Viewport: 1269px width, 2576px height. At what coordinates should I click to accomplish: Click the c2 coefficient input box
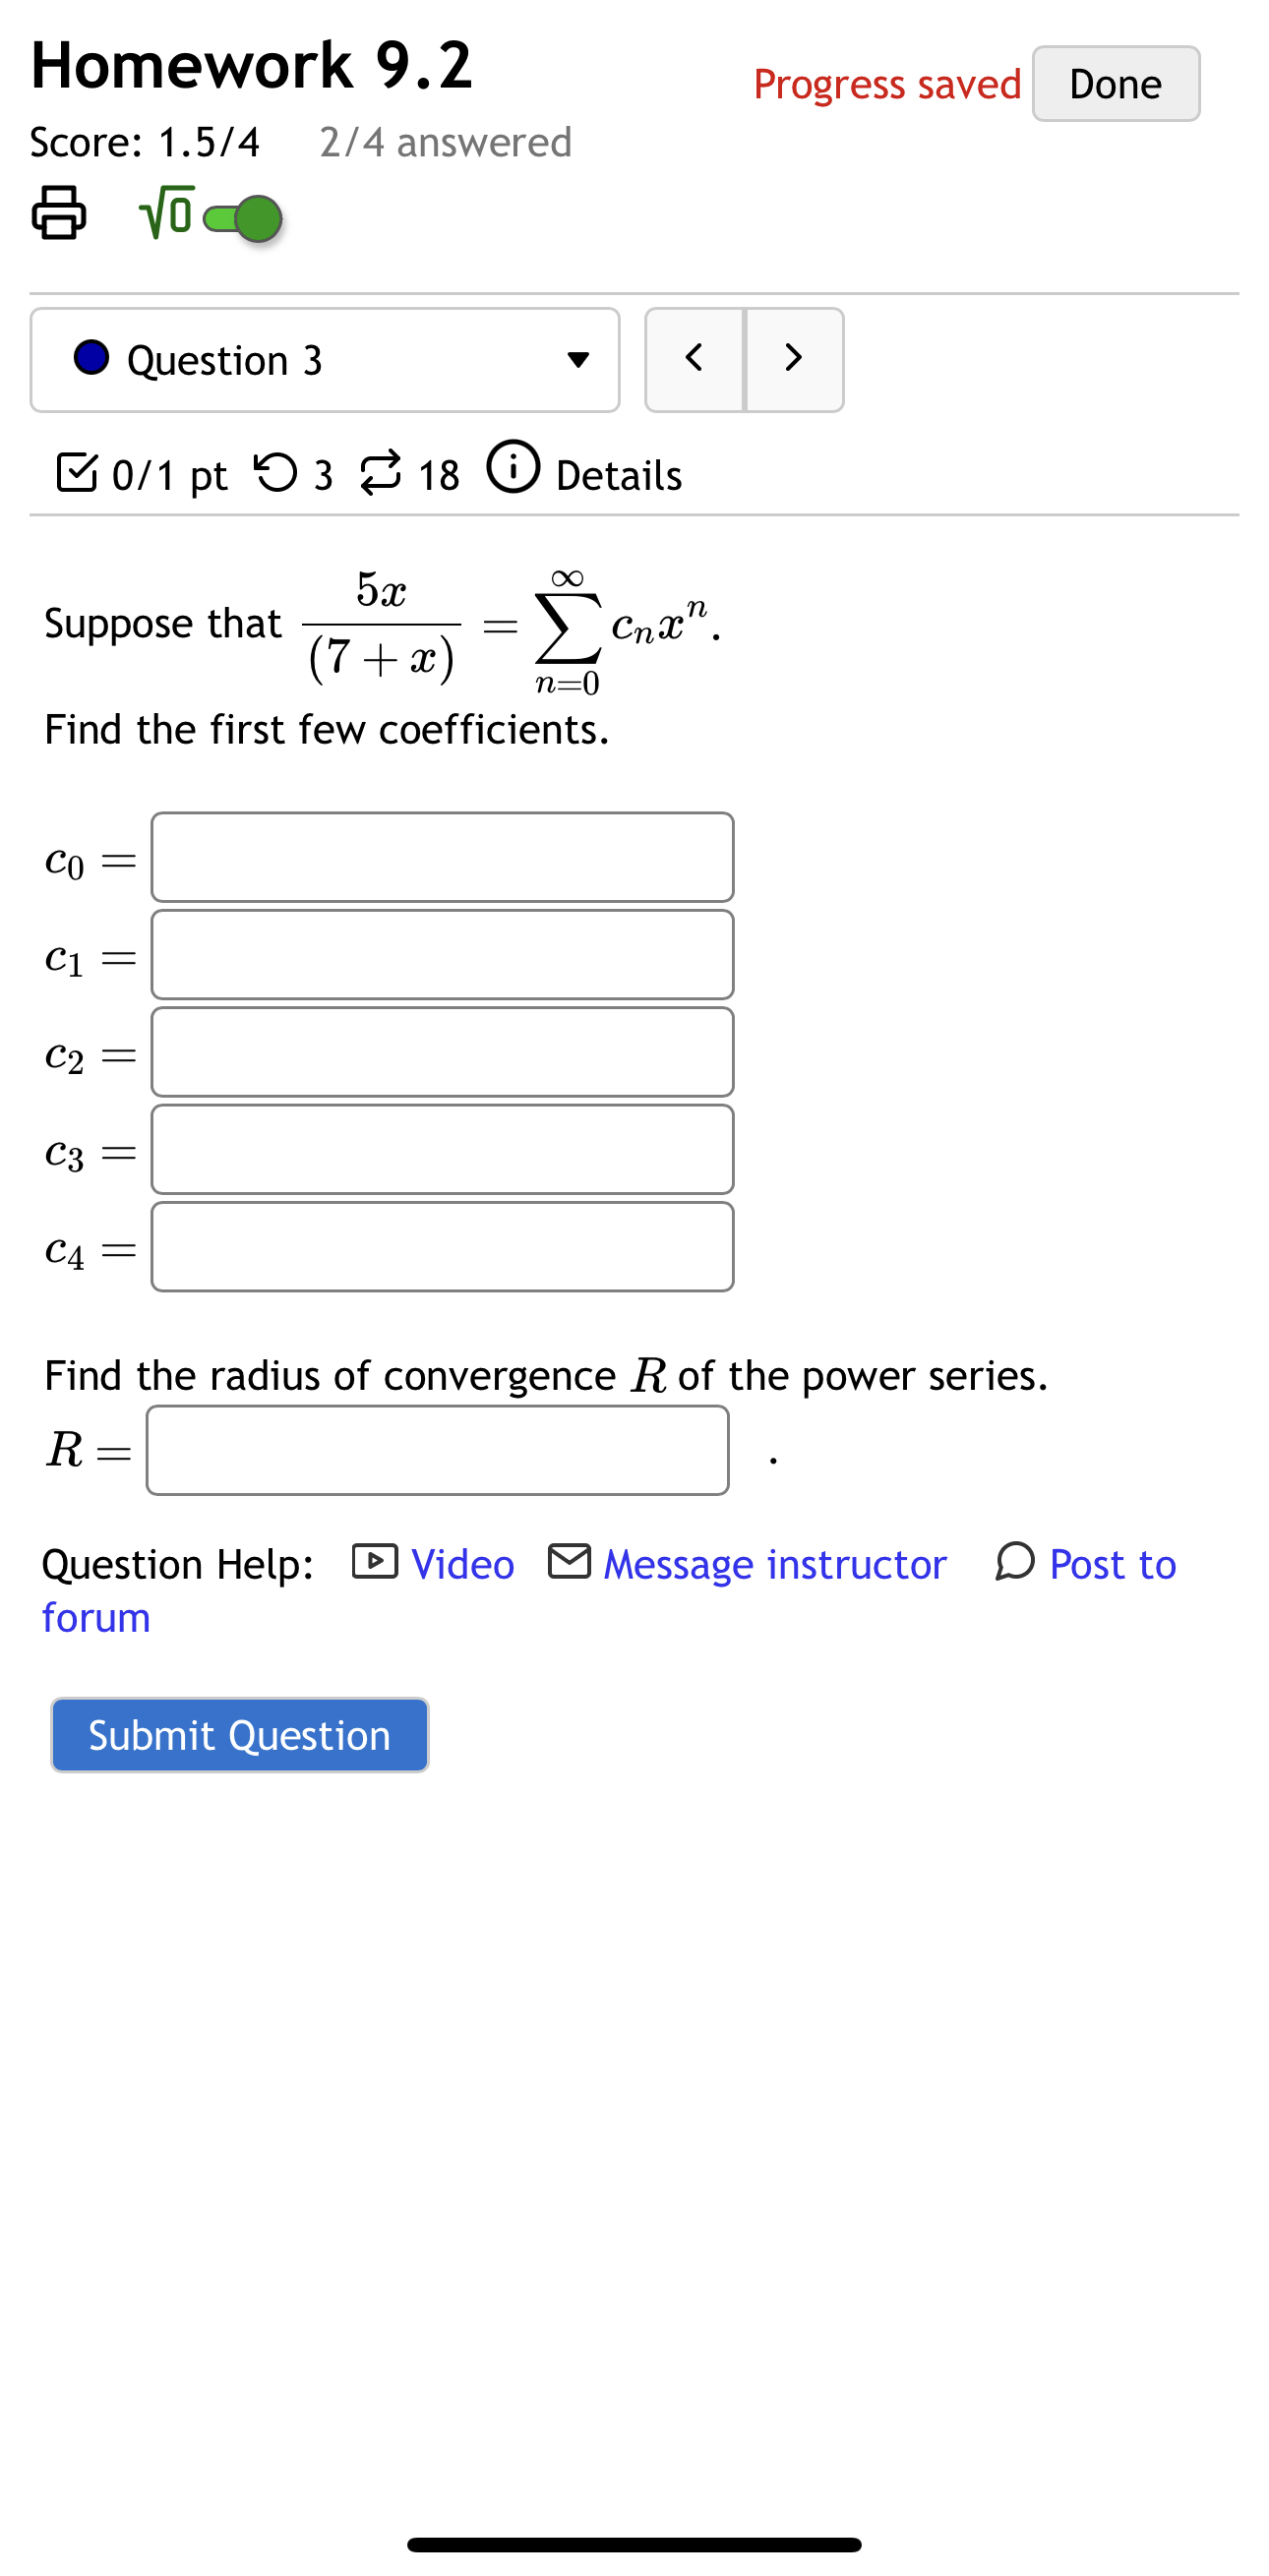pos(441,1052)
